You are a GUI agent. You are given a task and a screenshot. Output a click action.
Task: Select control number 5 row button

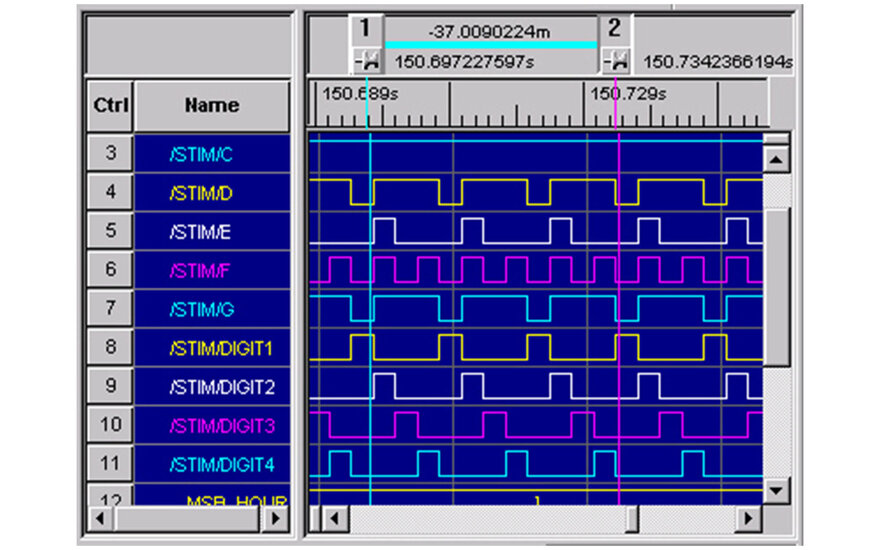110,231
